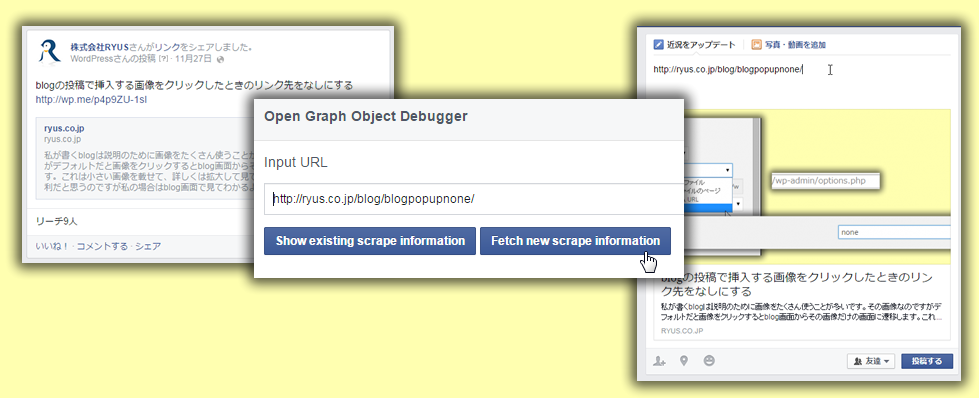Click the photo icon beside 写真・動画を追加
This screenshot has width=979, height=398.
click(756, 45)
